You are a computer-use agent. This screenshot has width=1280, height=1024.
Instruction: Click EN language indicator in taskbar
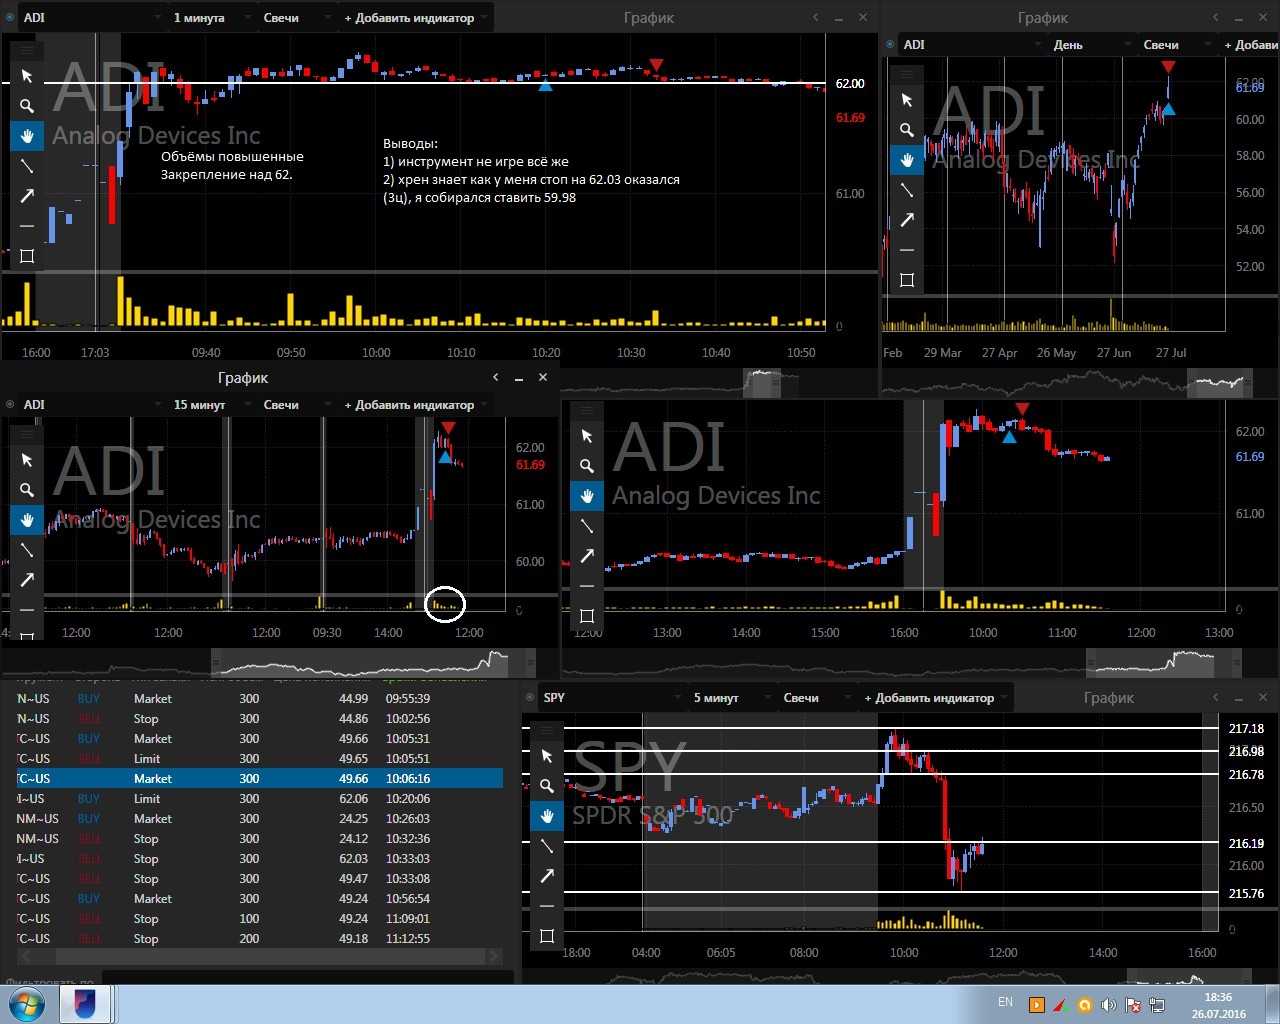(1005, 1001)
